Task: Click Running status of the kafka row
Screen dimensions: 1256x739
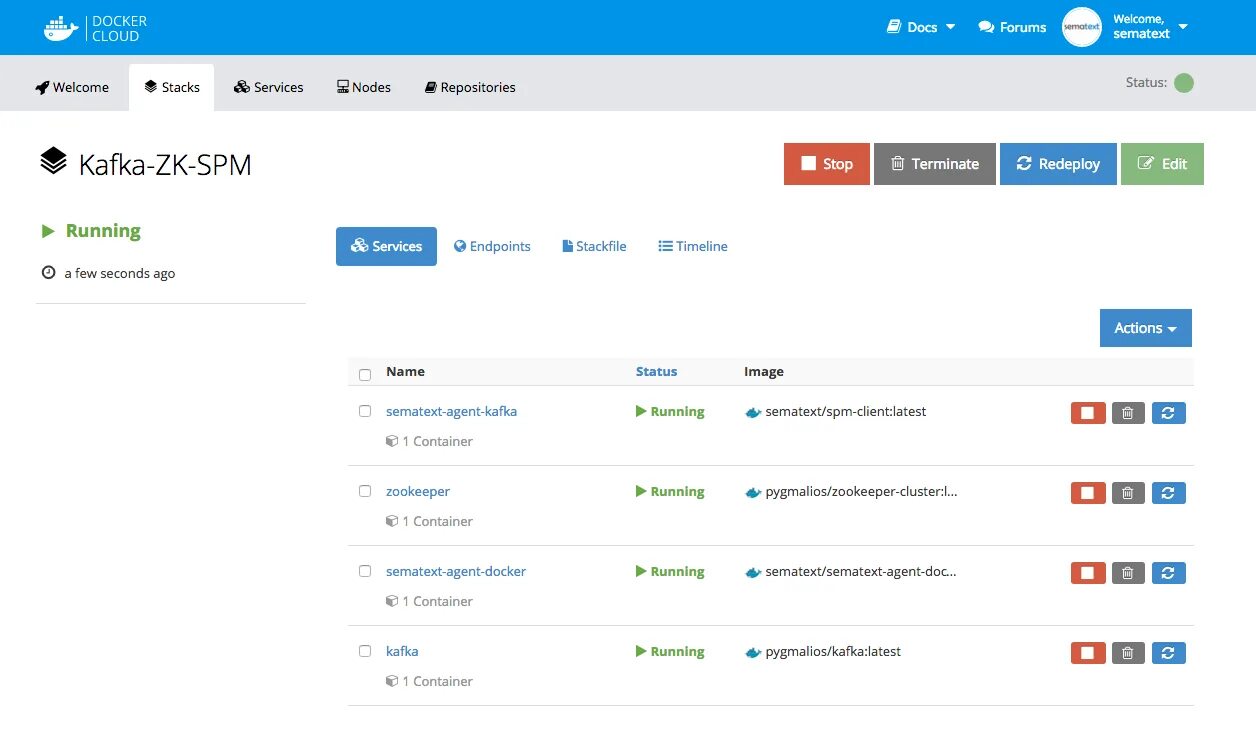Action: click(x=670, y=651)
